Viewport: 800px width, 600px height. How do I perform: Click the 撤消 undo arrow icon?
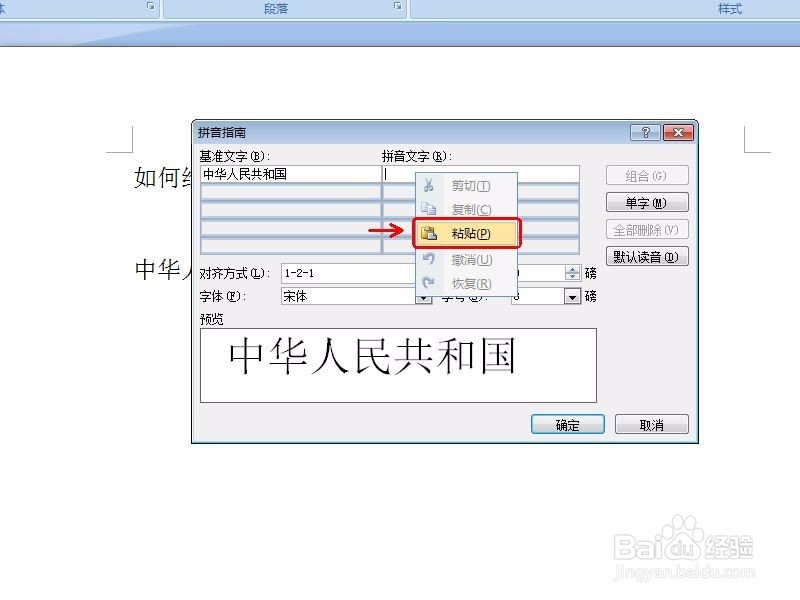tap(429, 258)
